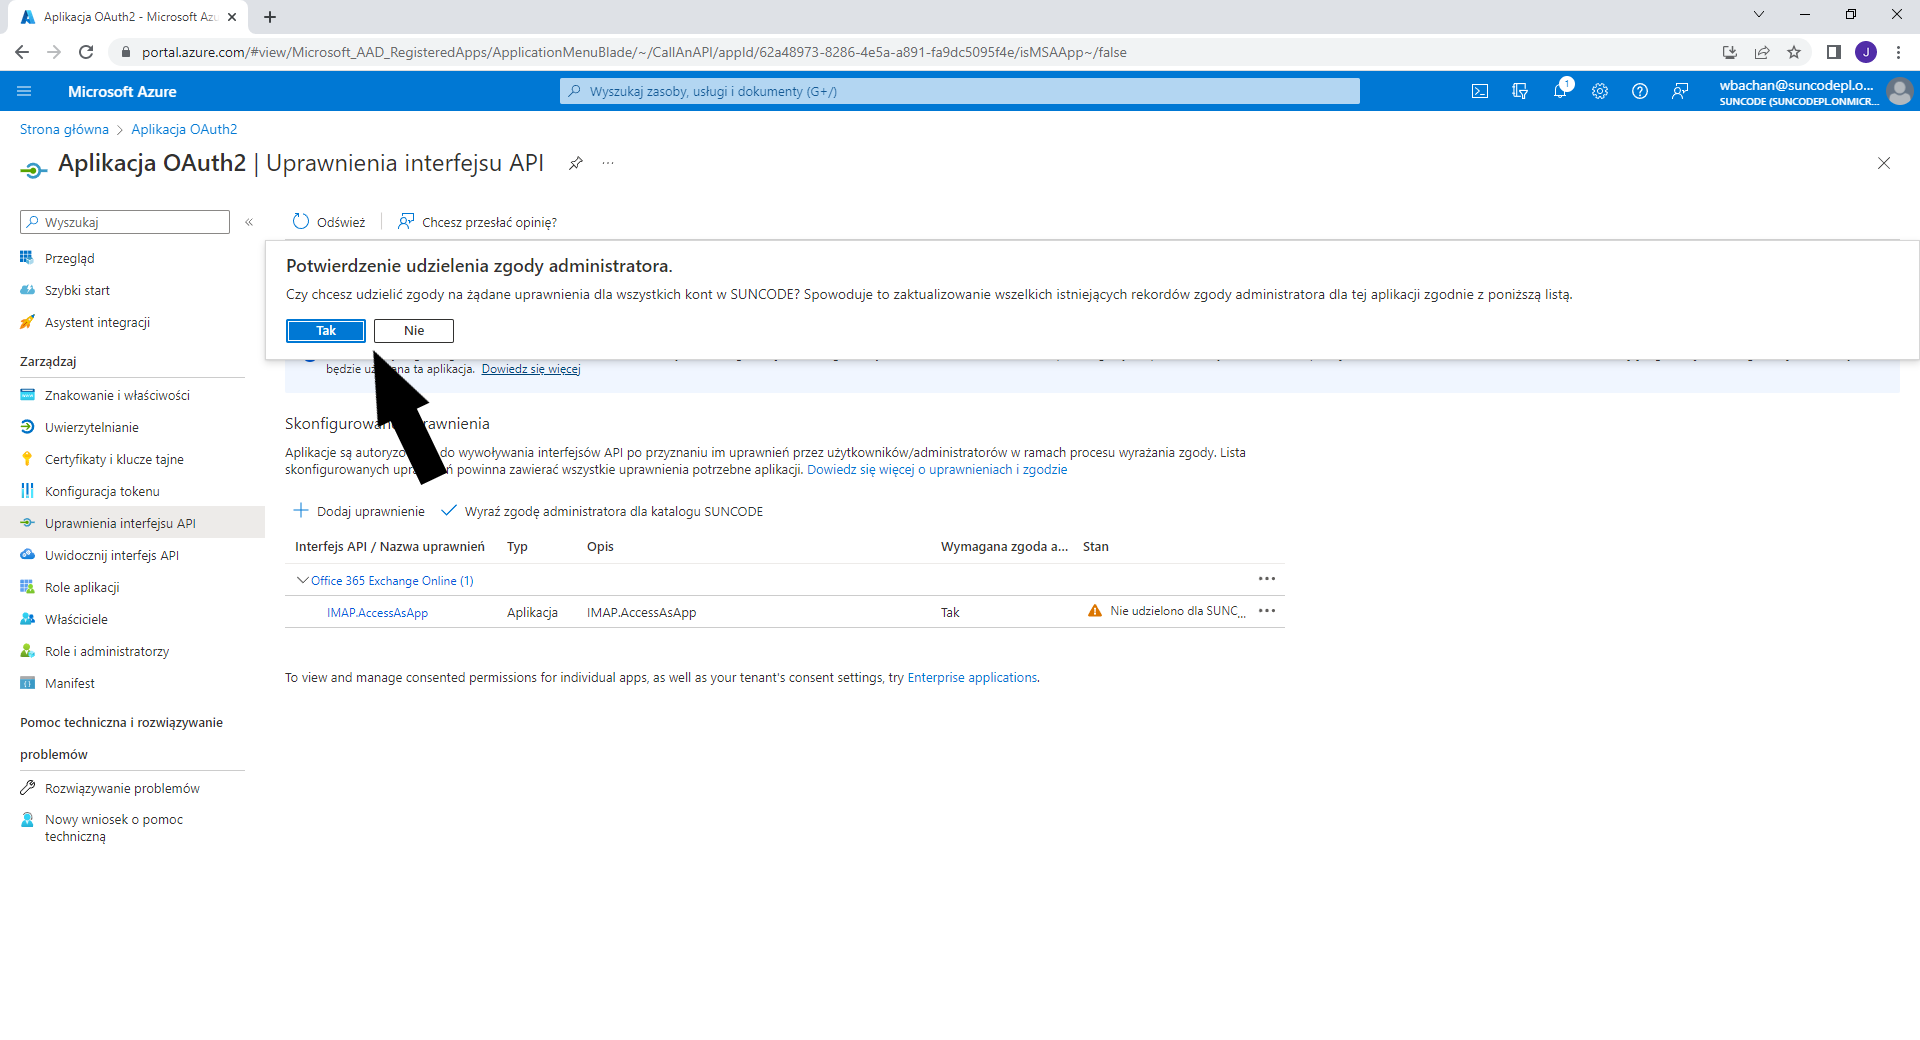Open Dowiedz się więcej o uprawnieniach i zgodzie
This screenshot has height=1040, width=1920.
pyautogui.click(x=937, y=470)
